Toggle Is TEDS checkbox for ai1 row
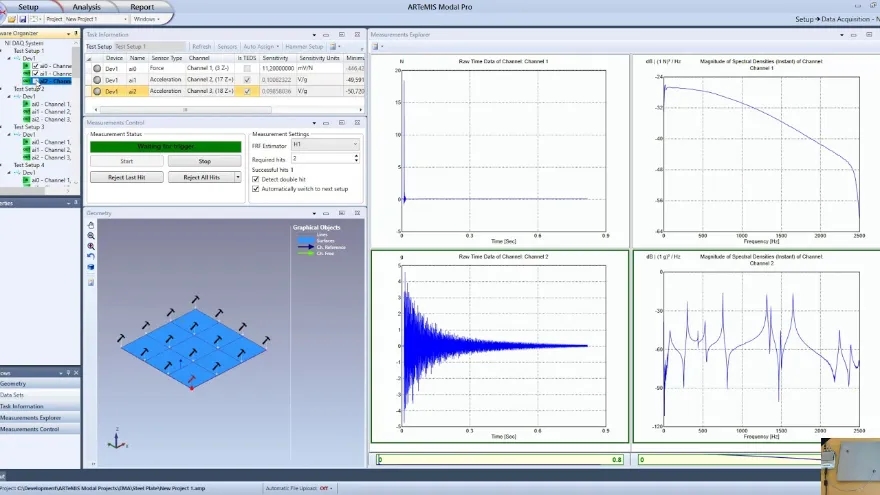 [247, 80]
